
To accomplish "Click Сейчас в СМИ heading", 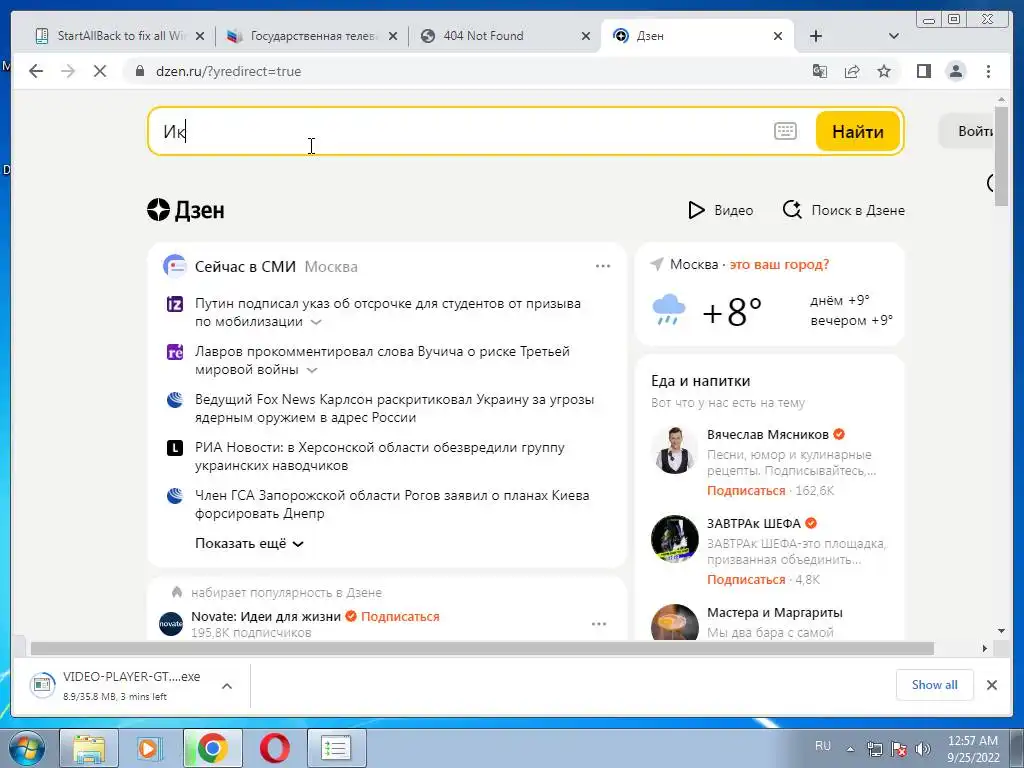I will tap(245, 266).
